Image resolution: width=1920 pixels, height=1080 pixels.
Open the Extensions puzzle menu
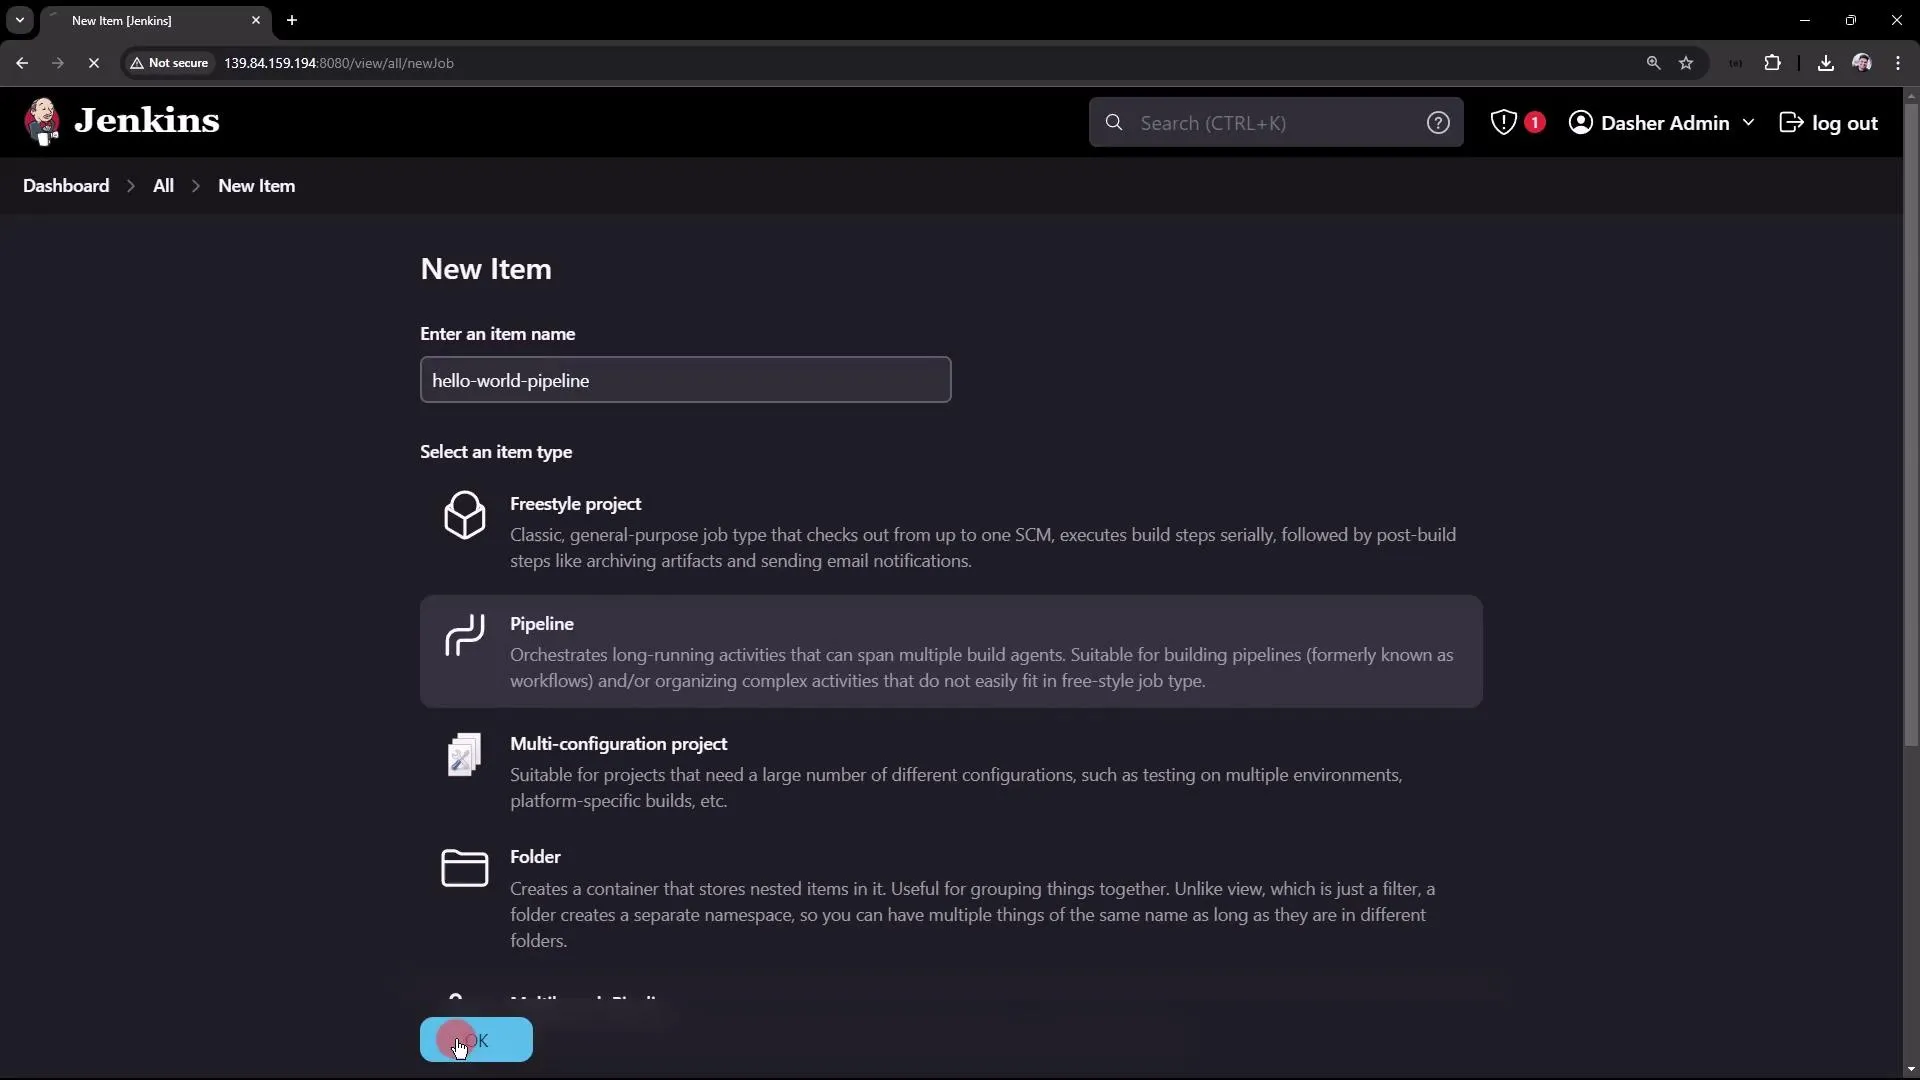point(1773,62)
